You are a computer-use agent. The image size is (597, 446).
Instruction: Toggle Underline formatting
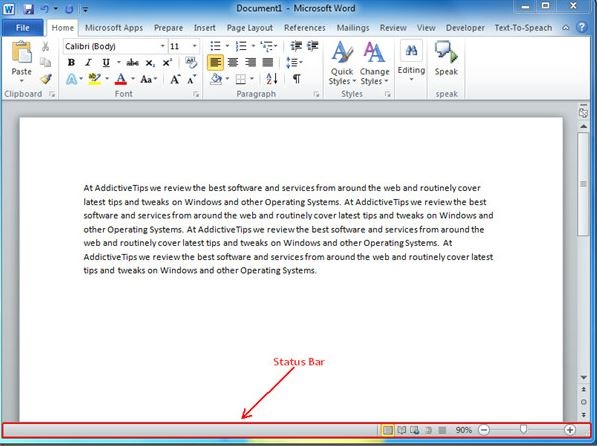click(x=106, y=62)
